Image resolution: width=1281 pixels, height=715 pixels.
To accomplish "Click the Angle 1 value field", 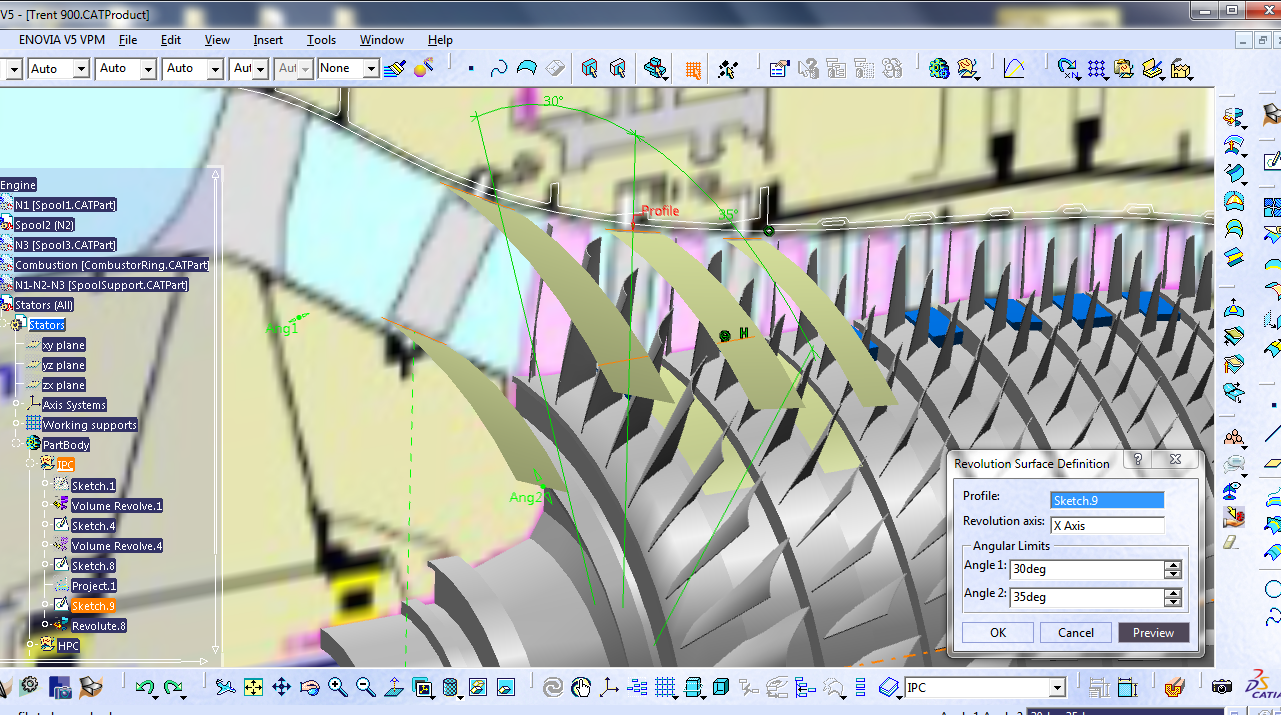I will pyautogui.click(x=1086, y=569).
